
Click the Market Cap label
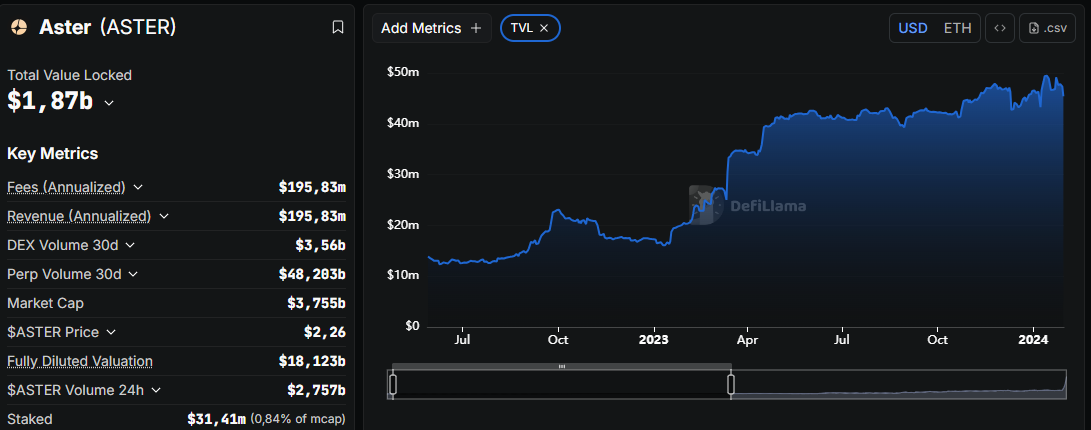[x=45, y=303]
